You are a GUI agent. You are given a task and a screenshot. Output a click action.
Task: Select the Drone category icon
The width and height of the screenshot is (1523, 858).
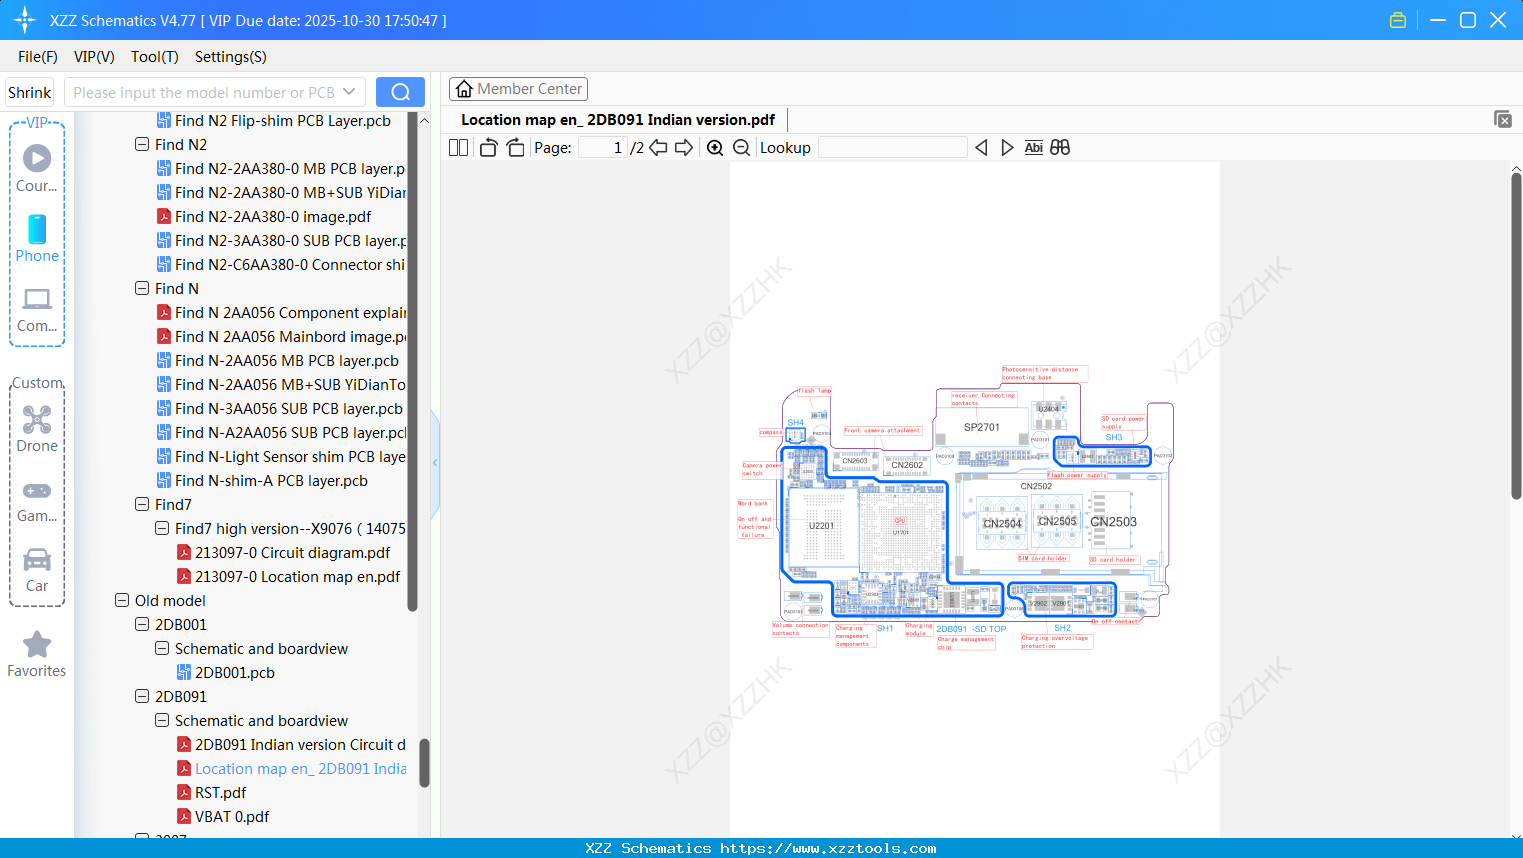tap(37, 429)
